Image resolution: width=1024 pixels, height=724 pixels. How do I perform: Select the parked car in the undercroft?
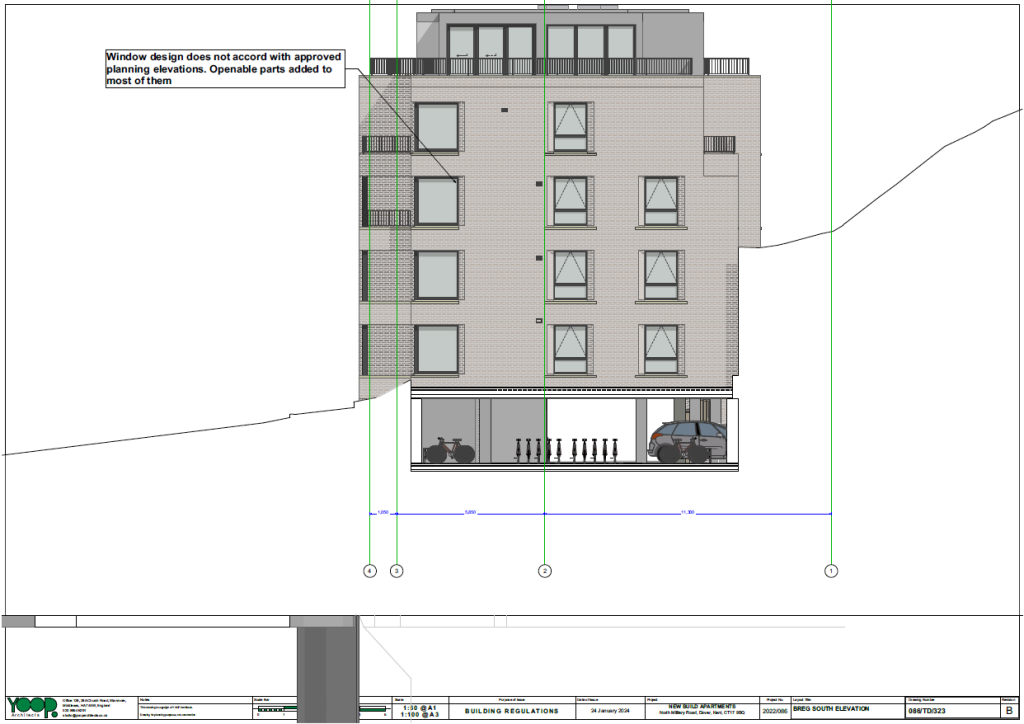691,440
